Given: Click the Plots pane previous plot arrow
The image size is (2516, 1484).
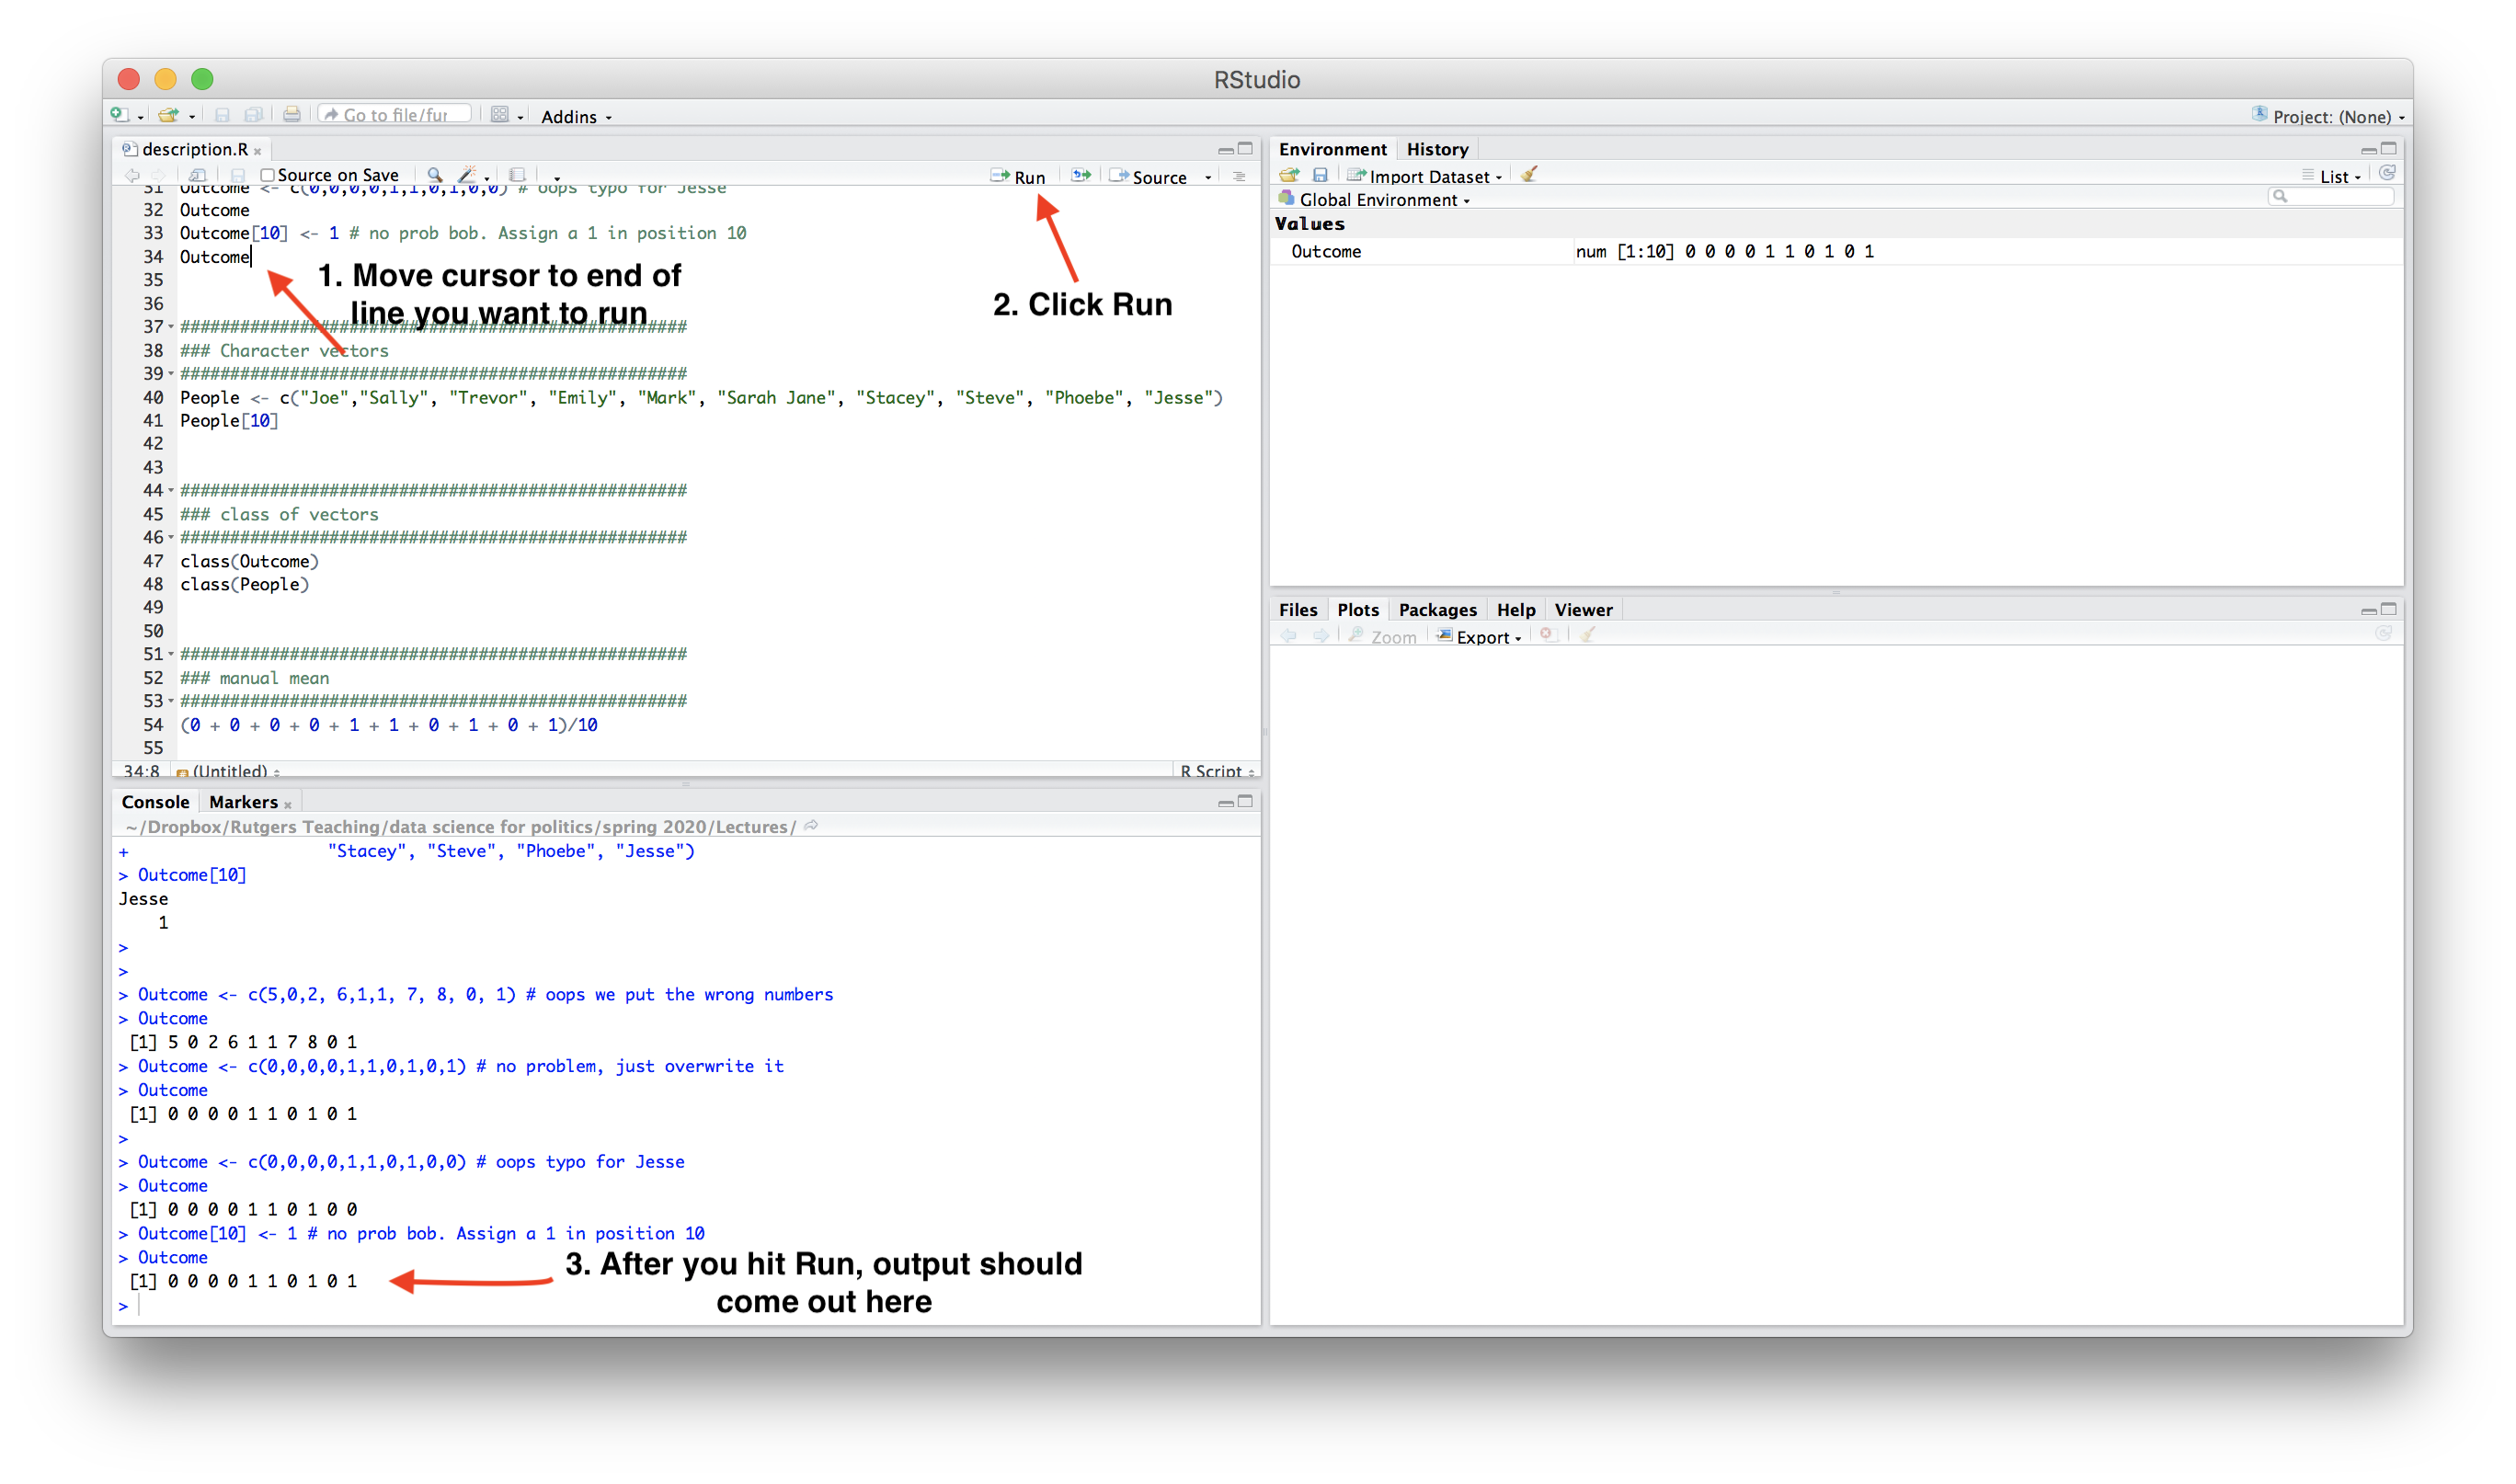Looking at the screenshot, I should (1289, 636).
